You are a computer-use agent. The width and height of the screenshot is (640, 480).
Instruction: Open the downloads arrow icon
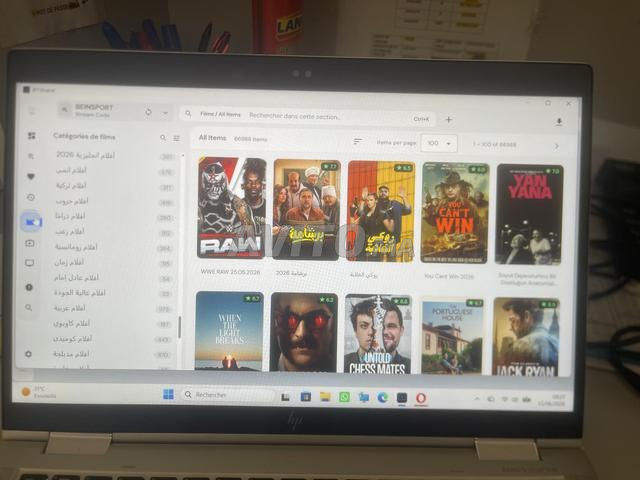(x=559, y=122)
